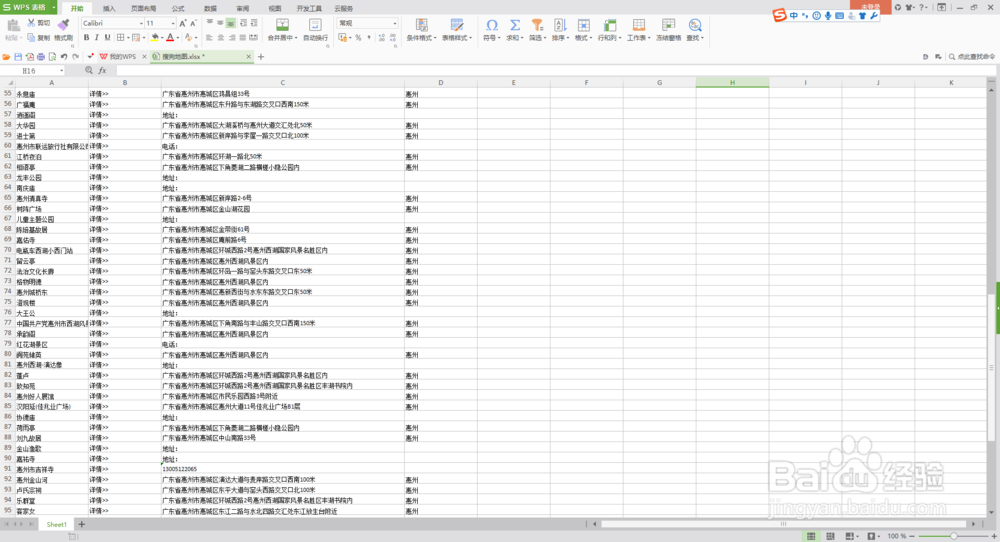This screenshot has height=542, width=1000.
Task: Click the Sort (排序) A-Z icon
Action: click(560, 25)
